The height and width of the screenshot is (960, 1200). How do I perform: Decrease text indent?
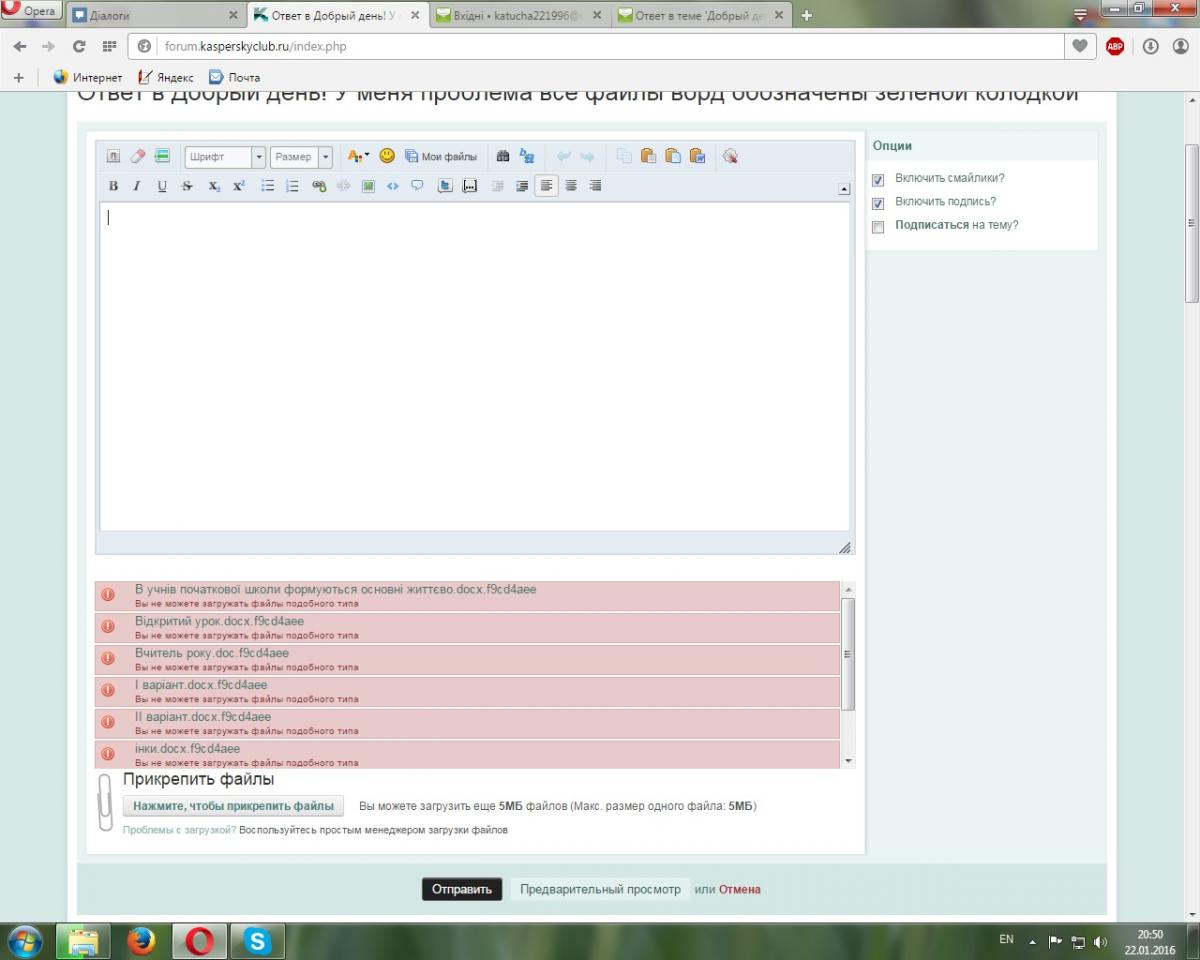(497, 186)
